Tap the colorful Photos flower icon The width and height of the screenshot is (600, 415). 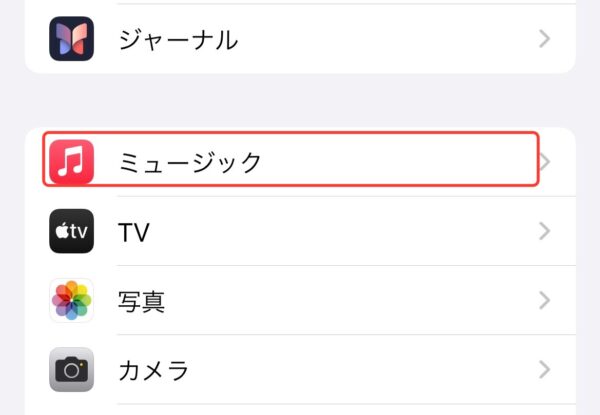click(72, 300)
